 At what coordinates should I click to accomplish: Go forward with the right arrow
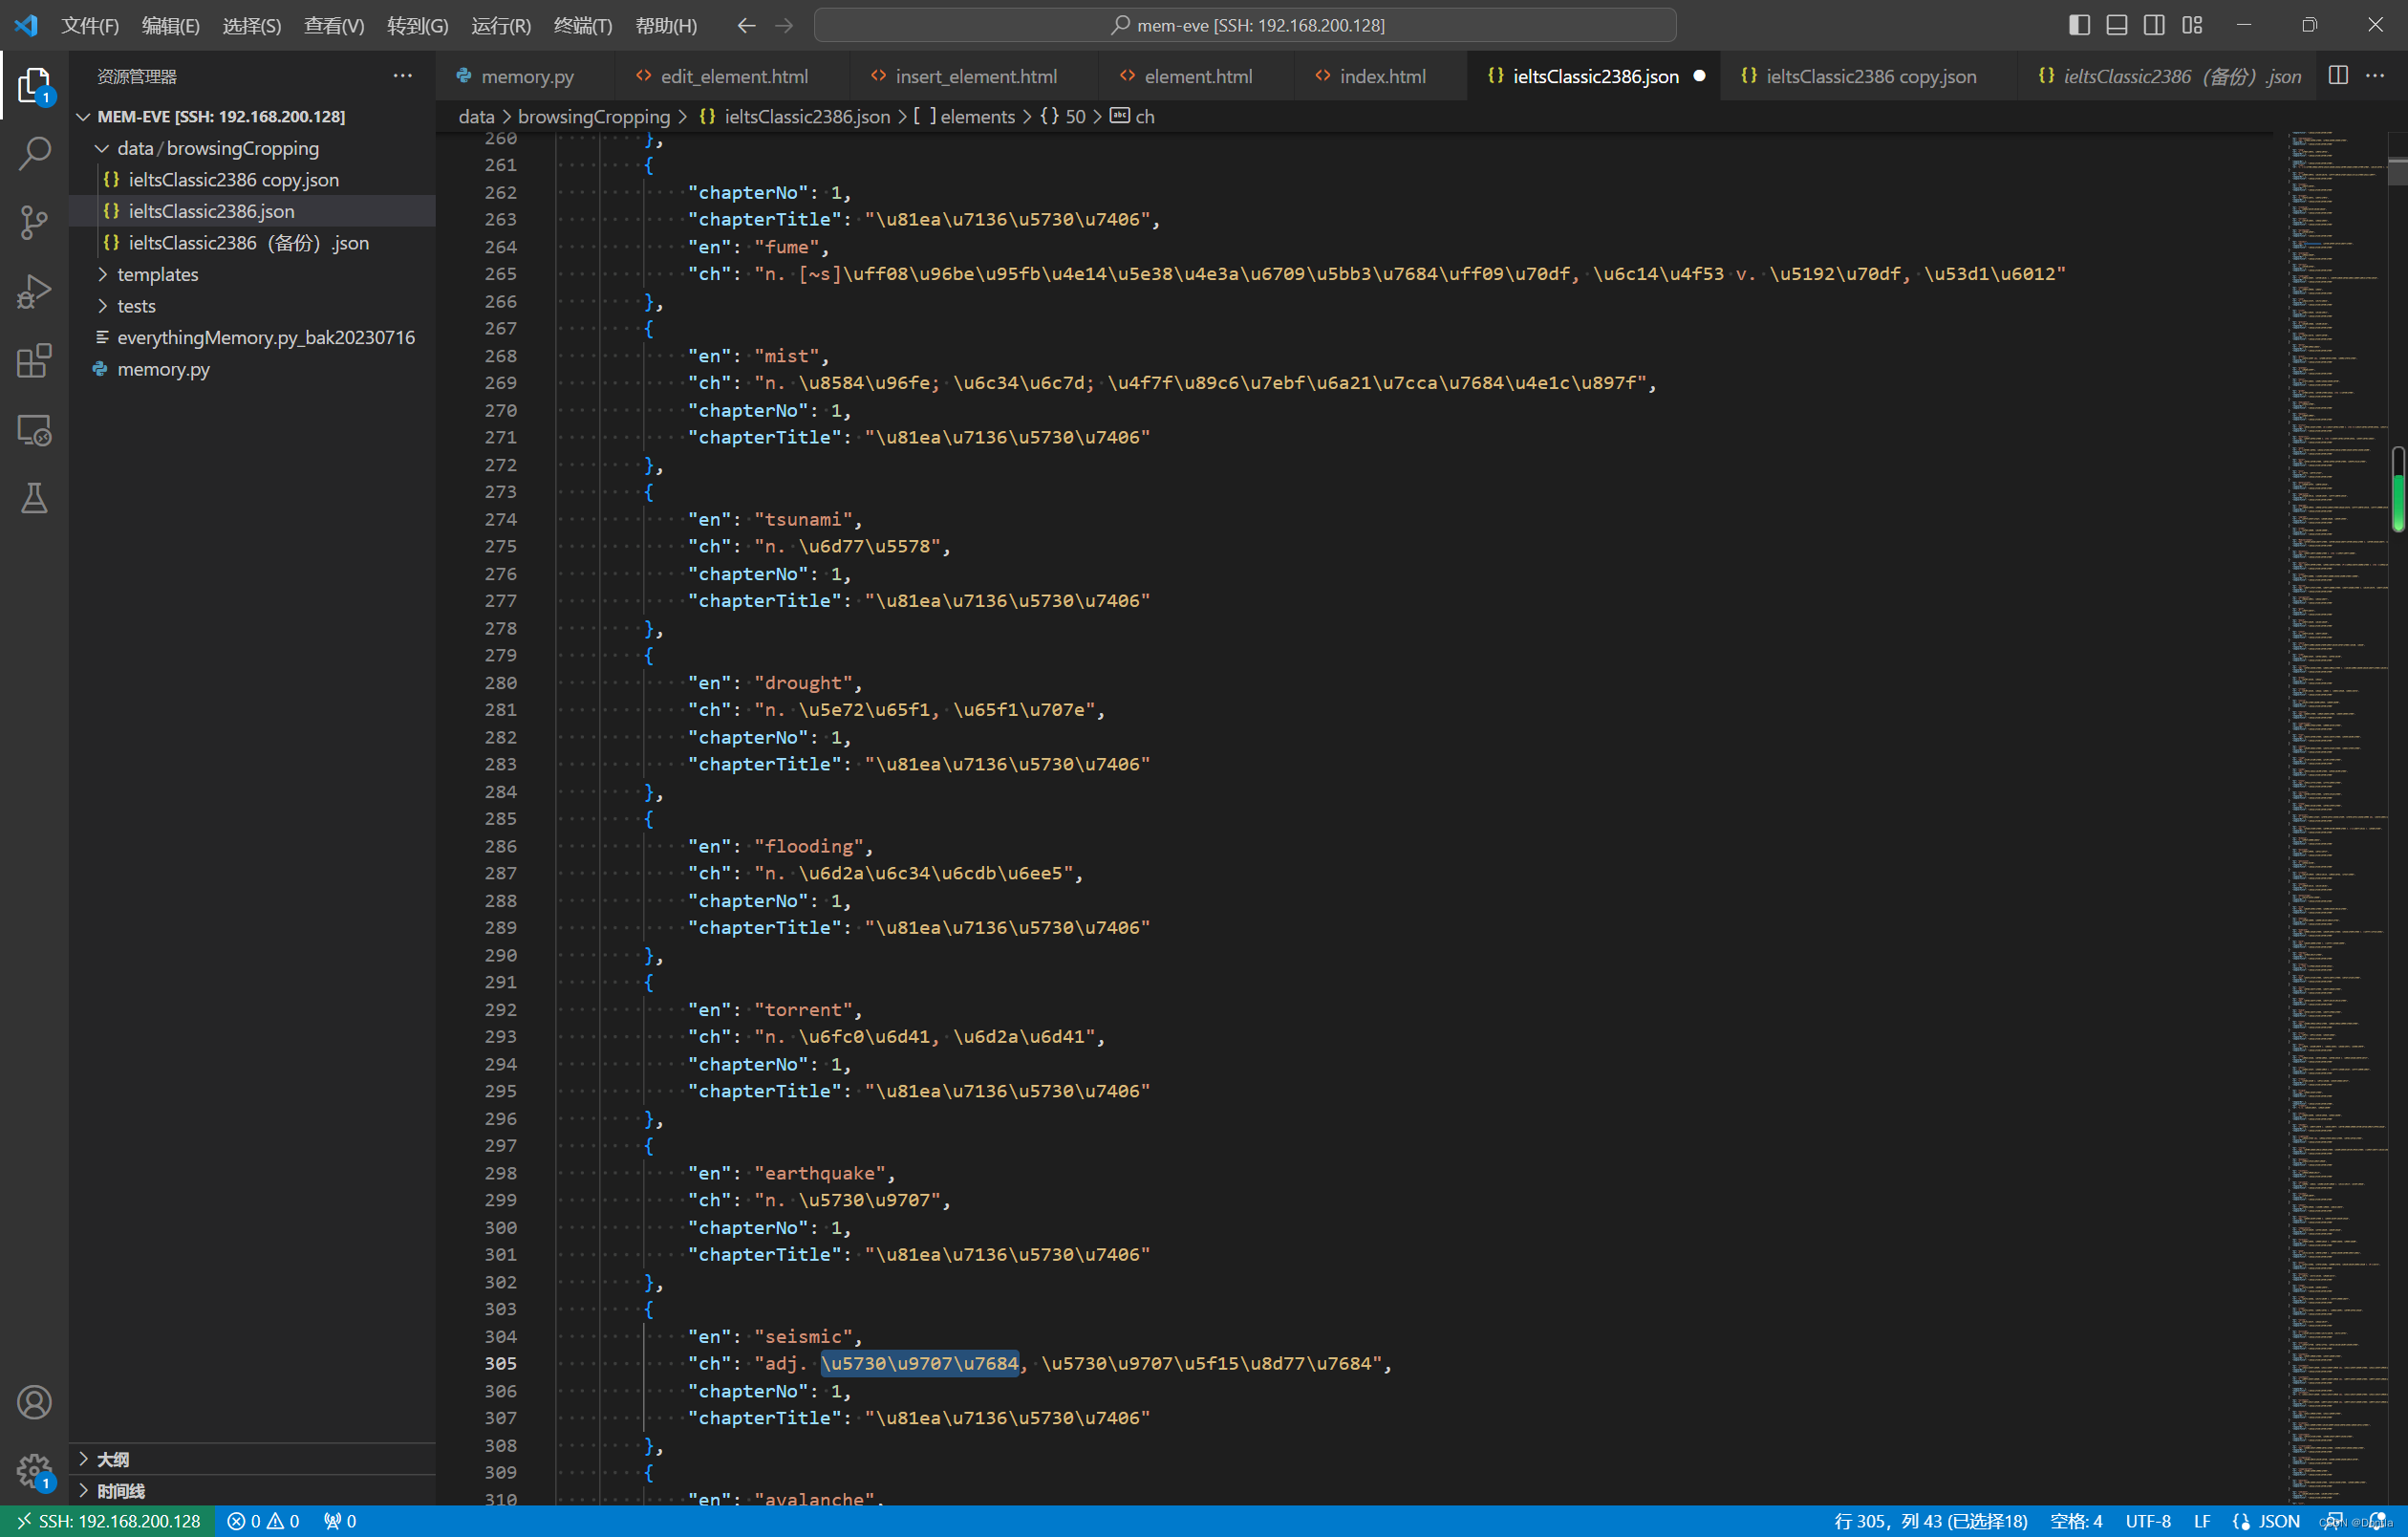pyautogui.click(x=784, y=25)
